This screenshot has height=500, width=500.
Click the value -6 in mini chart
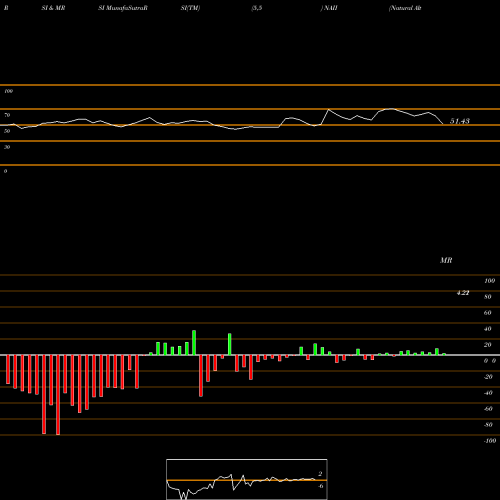[320, 486]
